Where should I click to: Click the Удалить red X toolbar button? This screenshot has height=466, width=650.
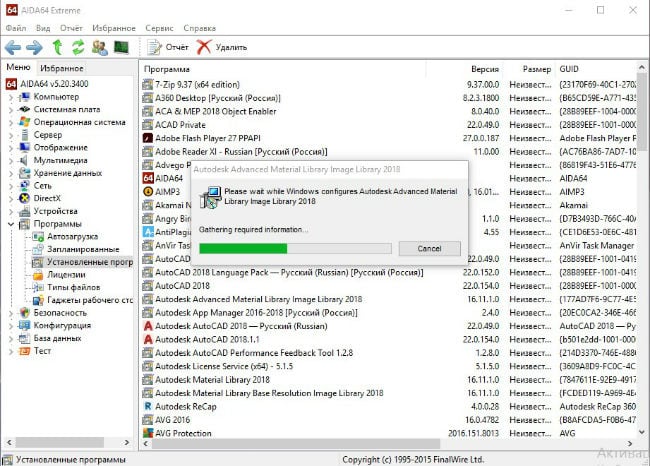pyautogui.click(x=221, y=47)
